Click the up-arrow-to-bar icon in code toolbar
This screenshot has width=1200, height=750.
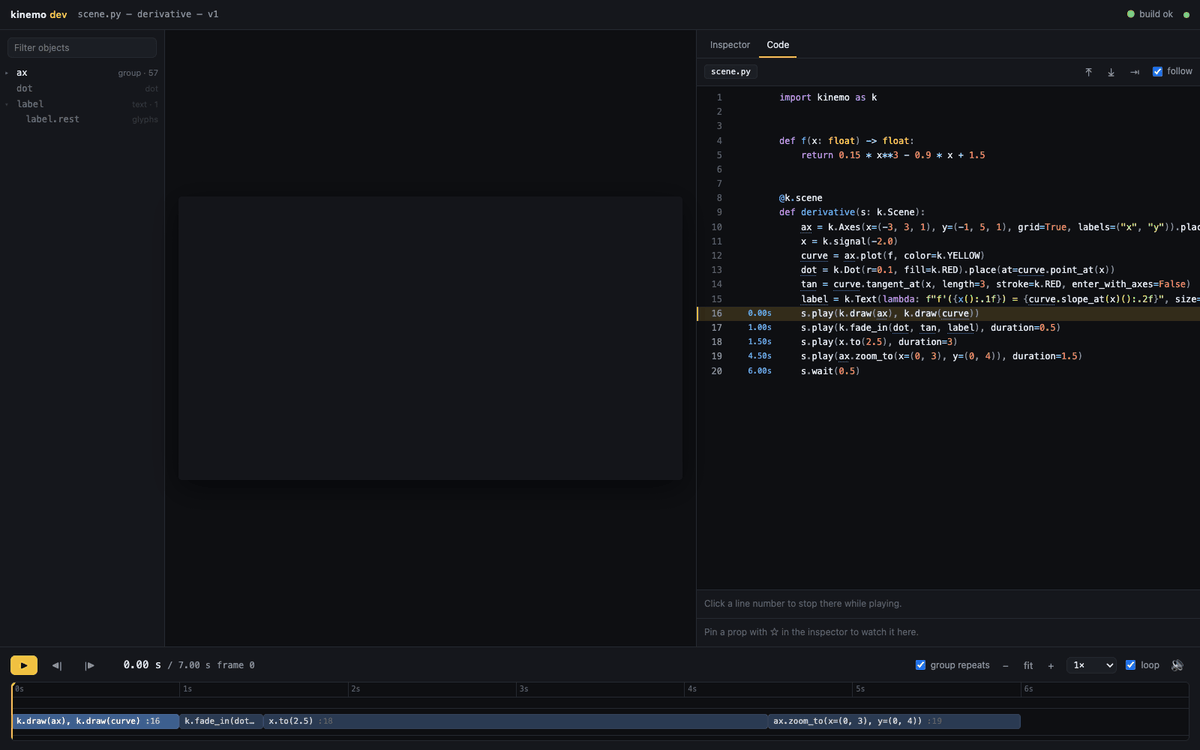click(1088, 72)
